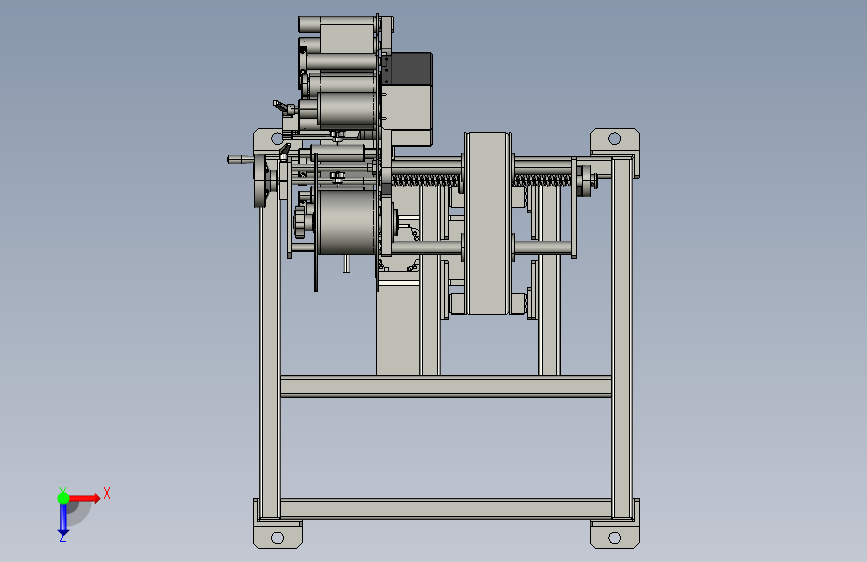Select the right vertical frame leg
867x562 pixels.
[621, 337]
